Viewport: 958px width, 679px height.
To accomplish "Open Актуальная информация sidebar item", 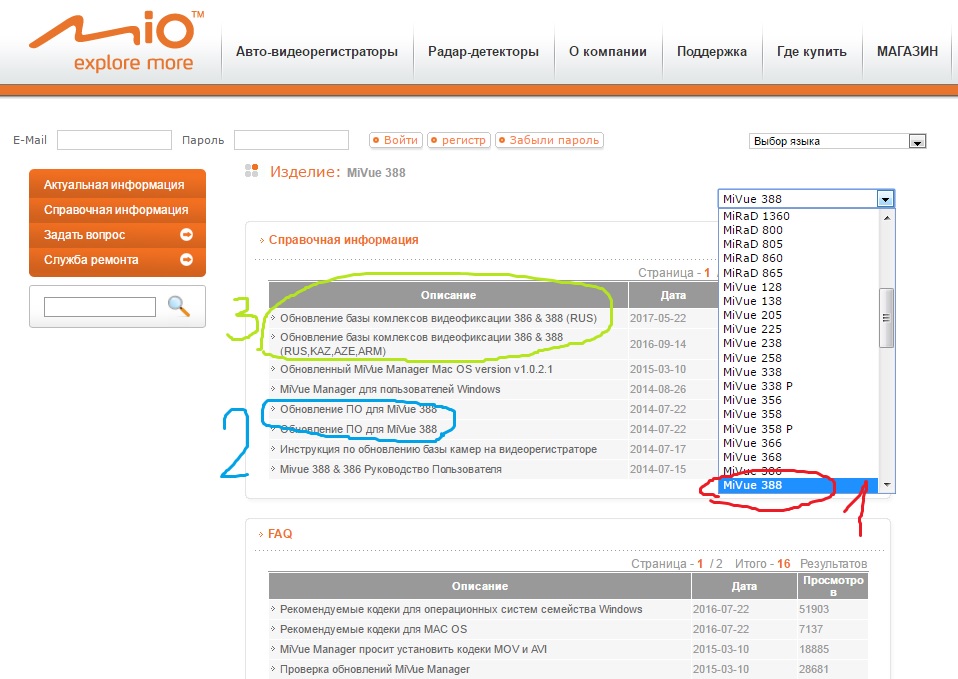I will [114, 185].
